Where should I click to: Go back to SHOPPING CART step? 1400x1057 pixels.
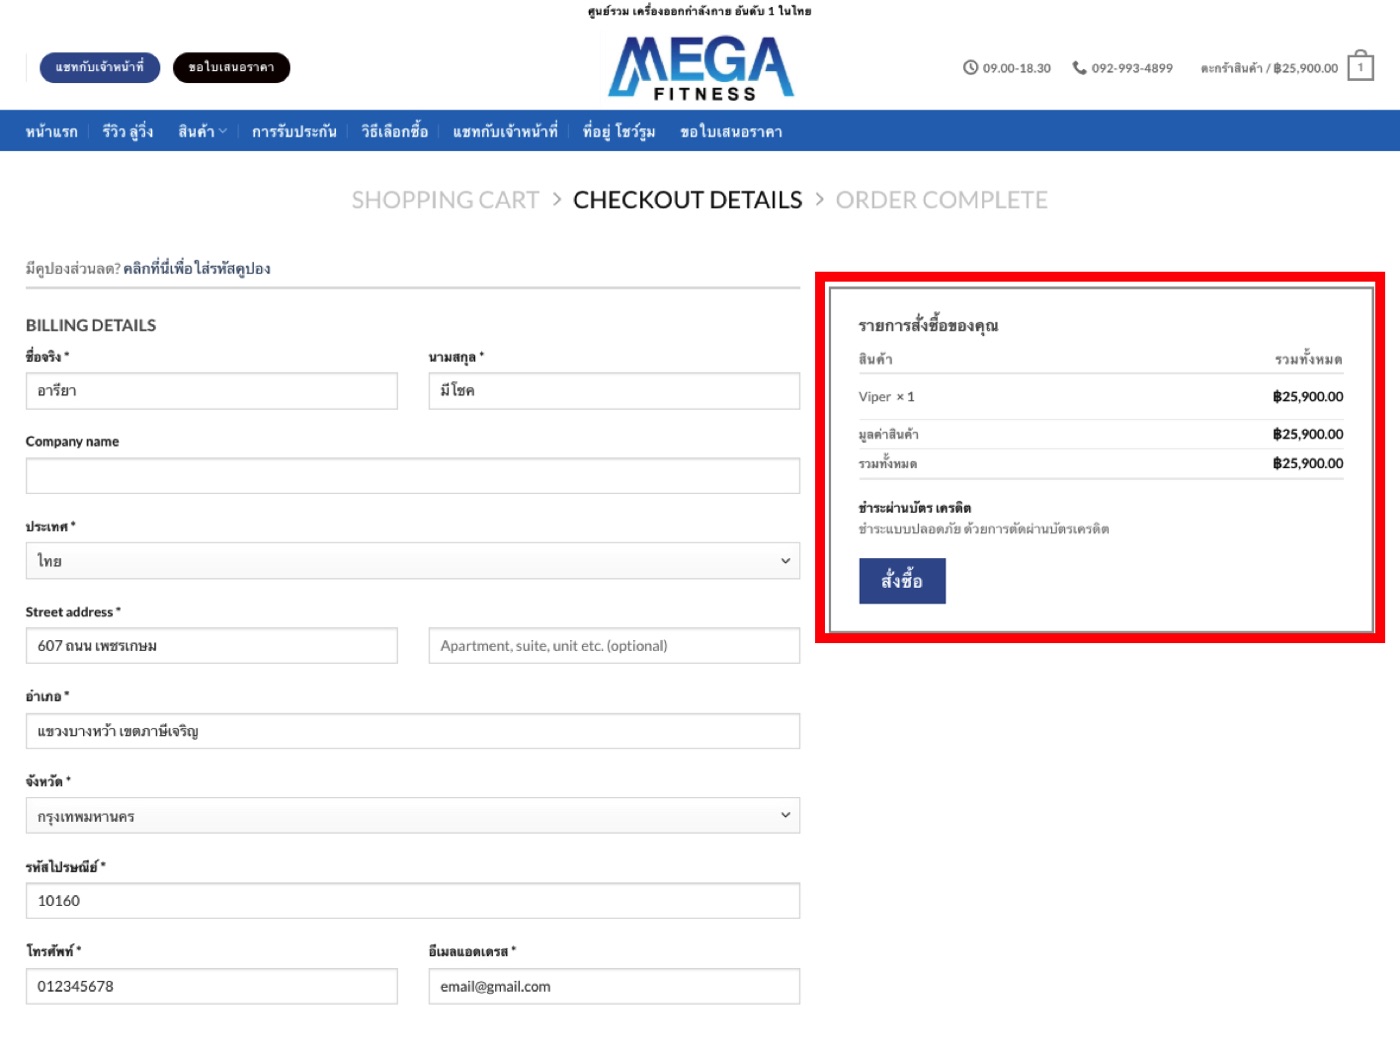coord(445,200)
